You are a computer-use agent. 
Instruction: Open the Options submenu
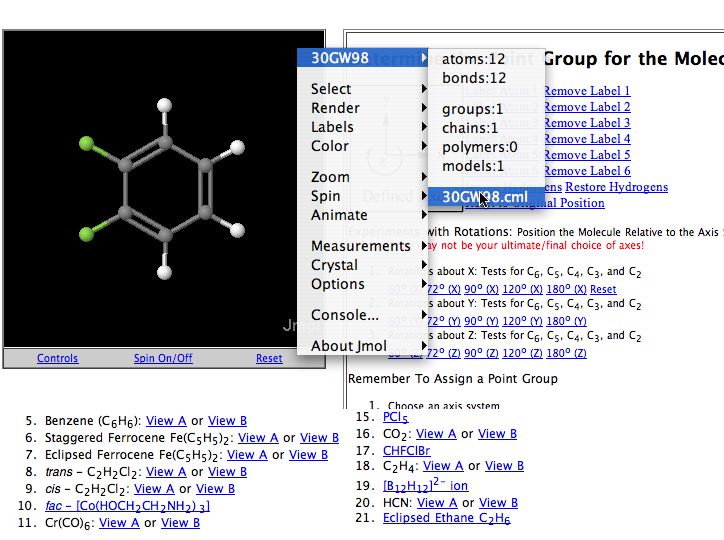362,284
